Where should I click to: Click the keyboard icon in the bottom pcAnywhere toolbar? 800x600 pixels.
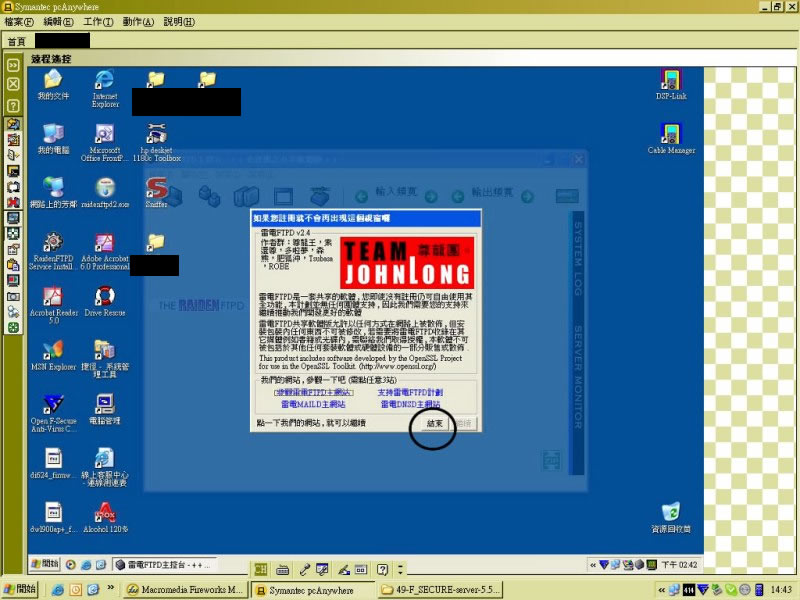click(x=282, y=569)
